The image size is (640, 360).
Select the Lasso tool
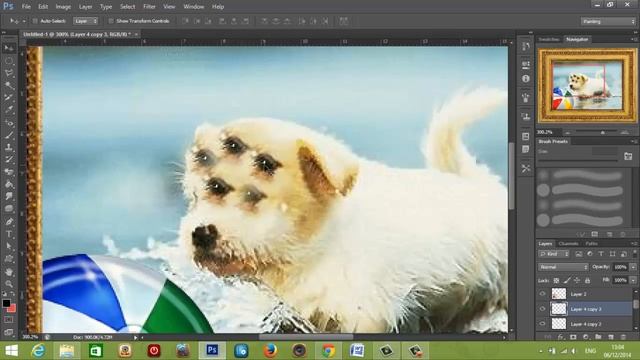tap(9, 73)
